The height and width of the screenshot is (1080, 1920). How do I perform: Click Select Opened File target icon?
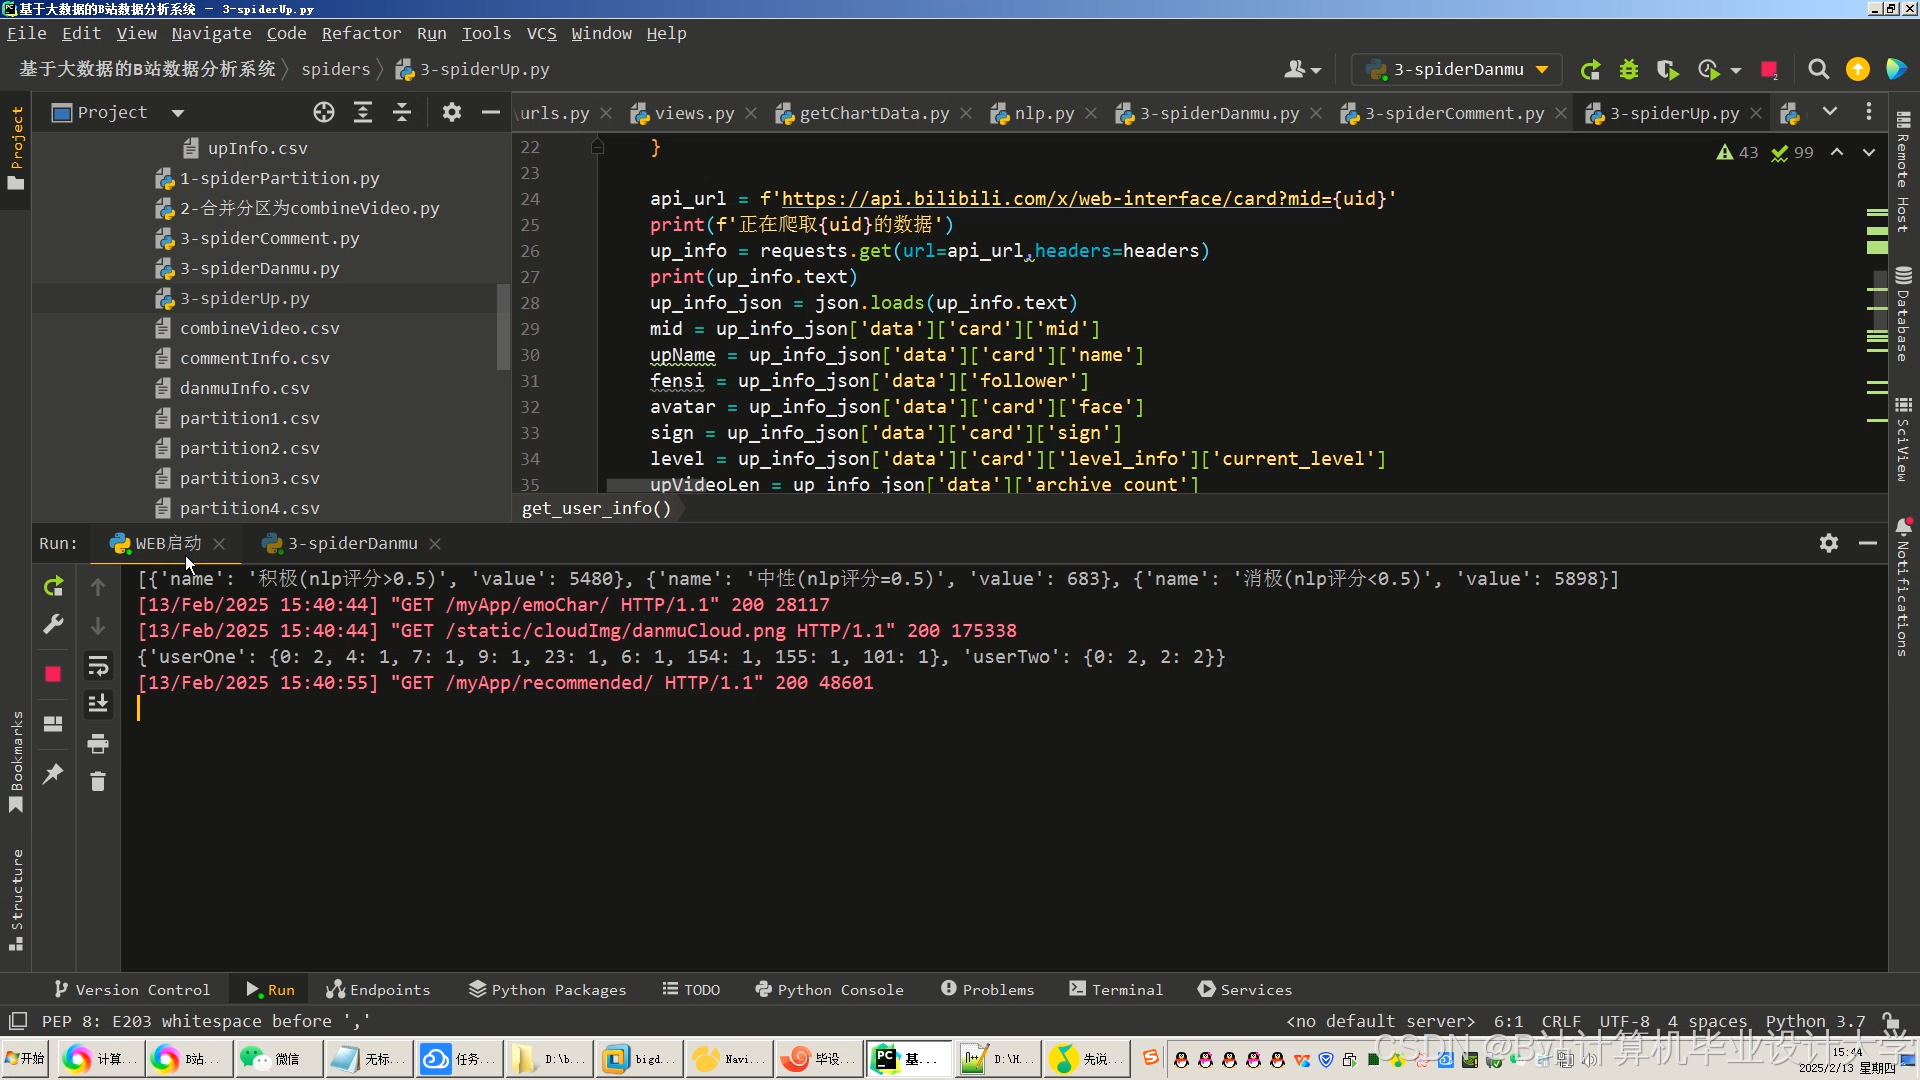tap(324, 113)
